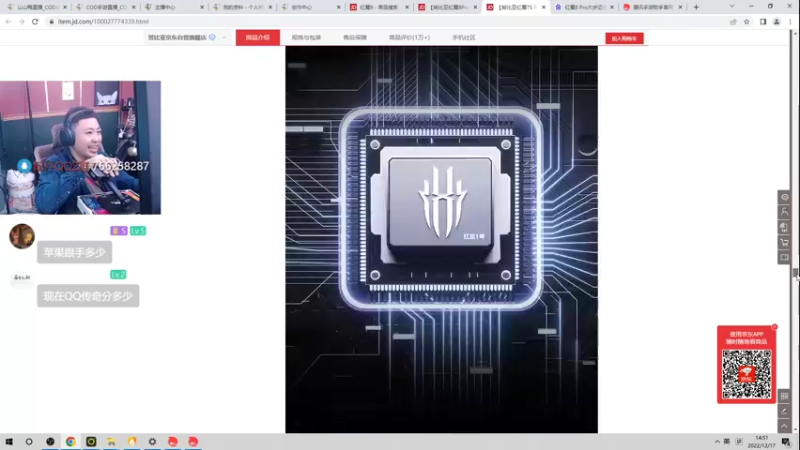
Task: Switch to the 手机社区 tab
Action: pos(464,38)
